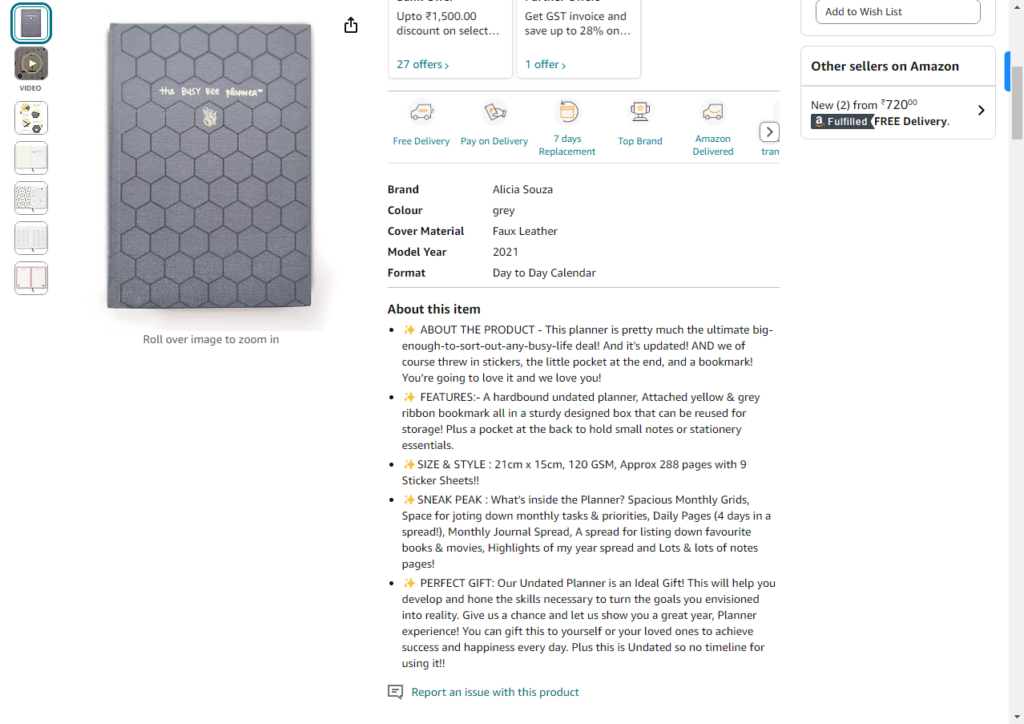Open Report an issue with this product
The height and width of the screenshot is (724, 1024).
pyautogui.click(x=494, y=692)
